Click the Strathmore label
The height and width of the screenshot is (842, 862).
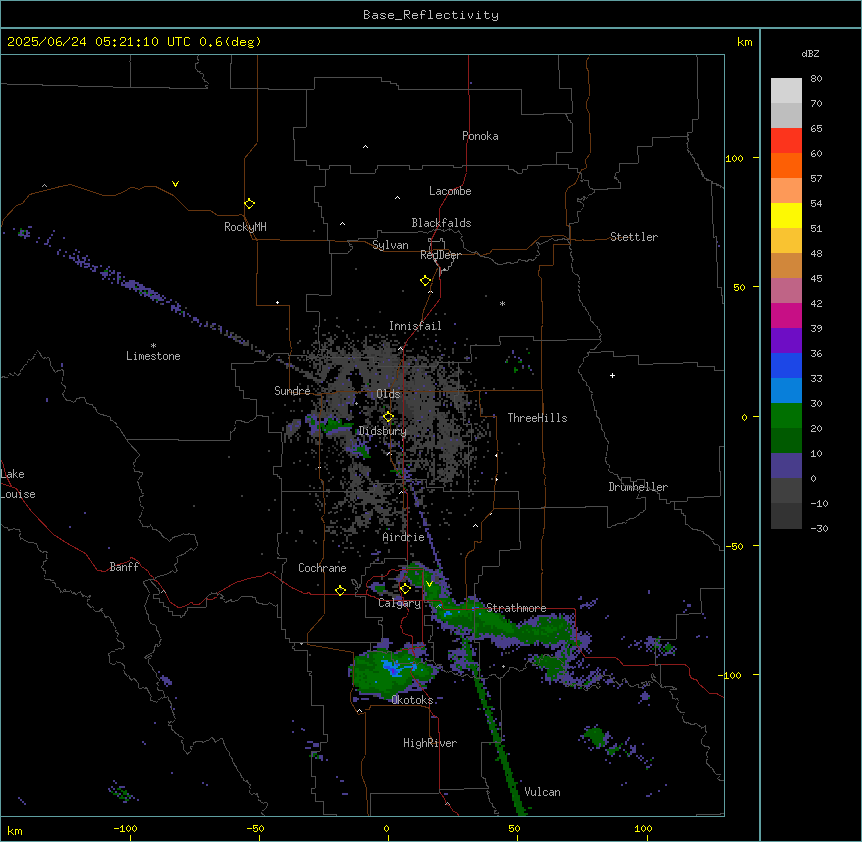pyautogui.click(x=516, y=608)
